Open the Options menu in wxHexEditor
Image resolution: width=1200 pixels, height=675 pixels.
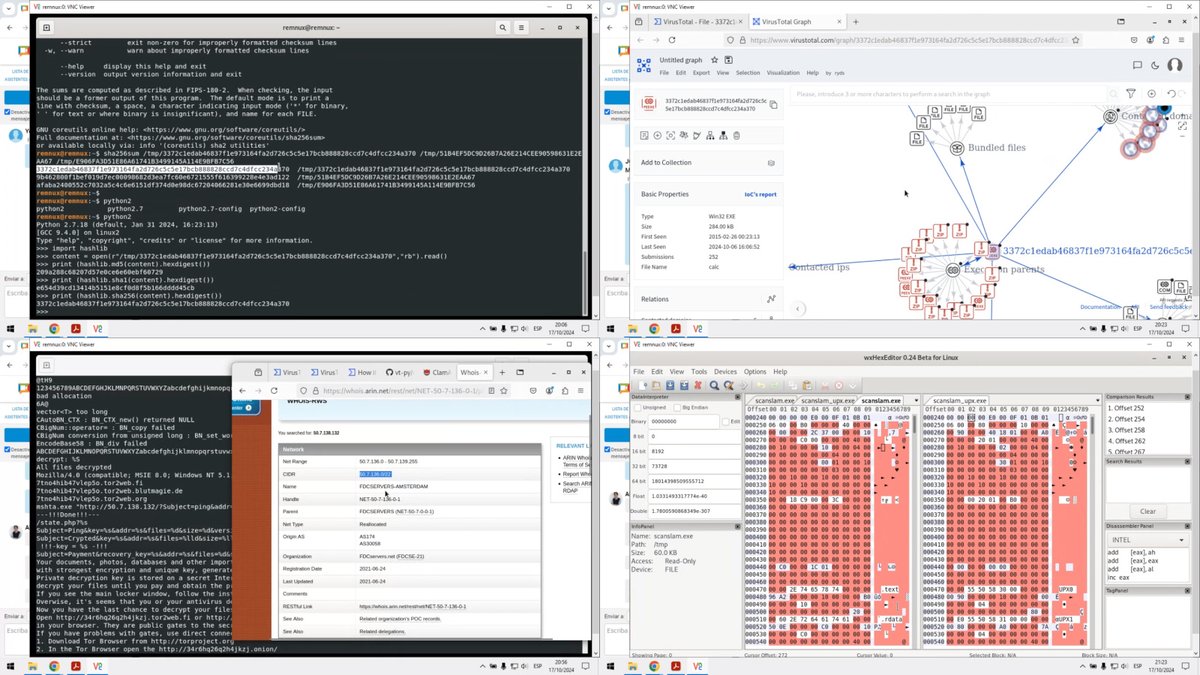point(756,371)
